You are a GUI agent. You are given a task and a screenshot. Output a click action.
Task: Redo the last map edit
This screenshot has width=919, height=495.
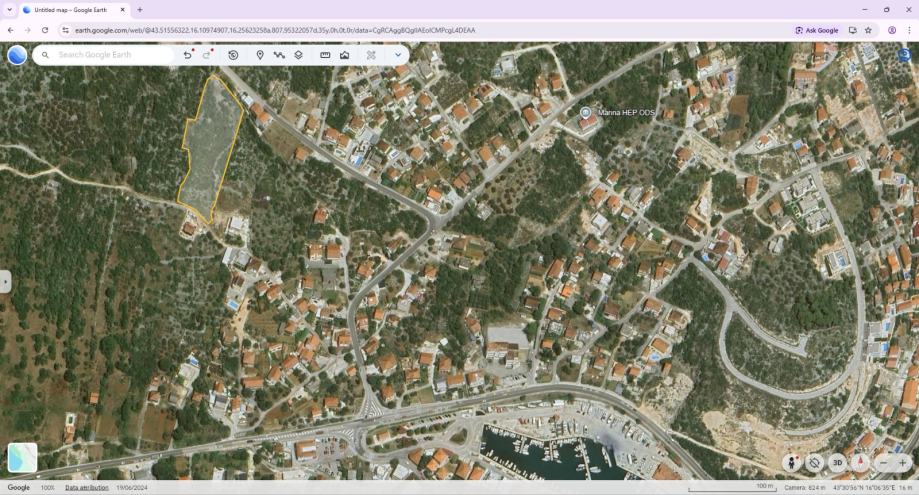click(x=207, y=55)
